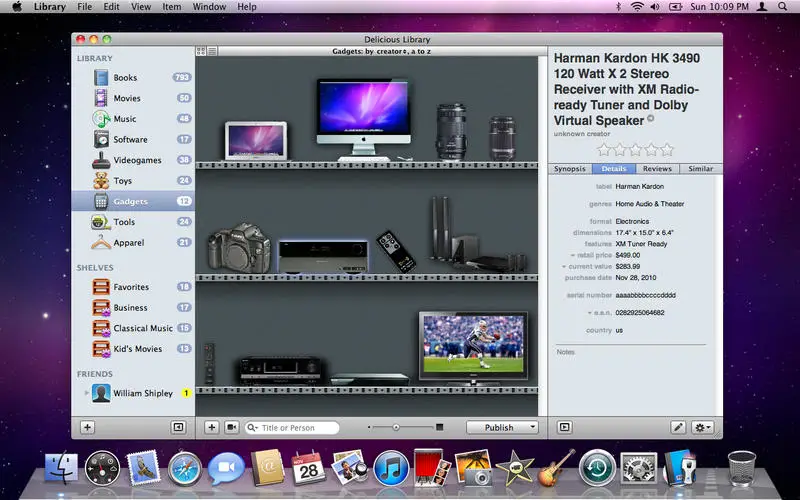
Task: Open the Videogames library
Action: pyautogui.click(x=133, y=160)
